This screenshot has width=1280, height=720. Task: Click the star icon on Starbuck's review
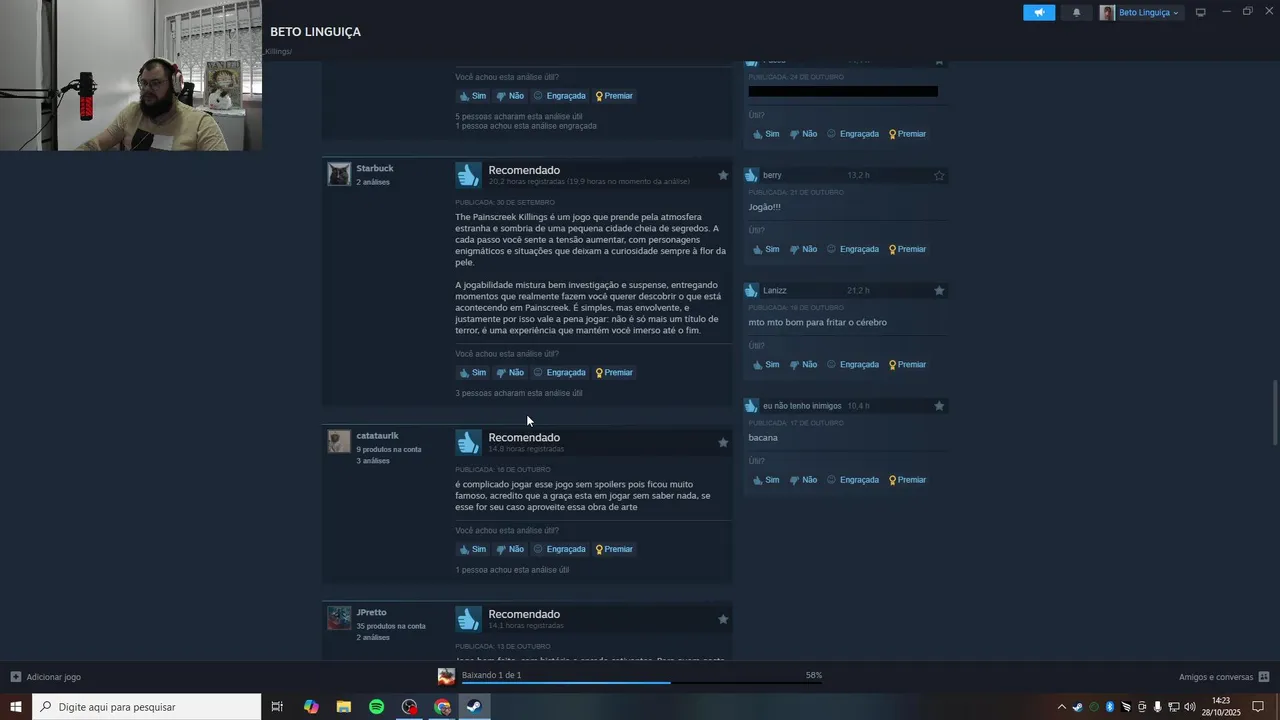(723, 175)
